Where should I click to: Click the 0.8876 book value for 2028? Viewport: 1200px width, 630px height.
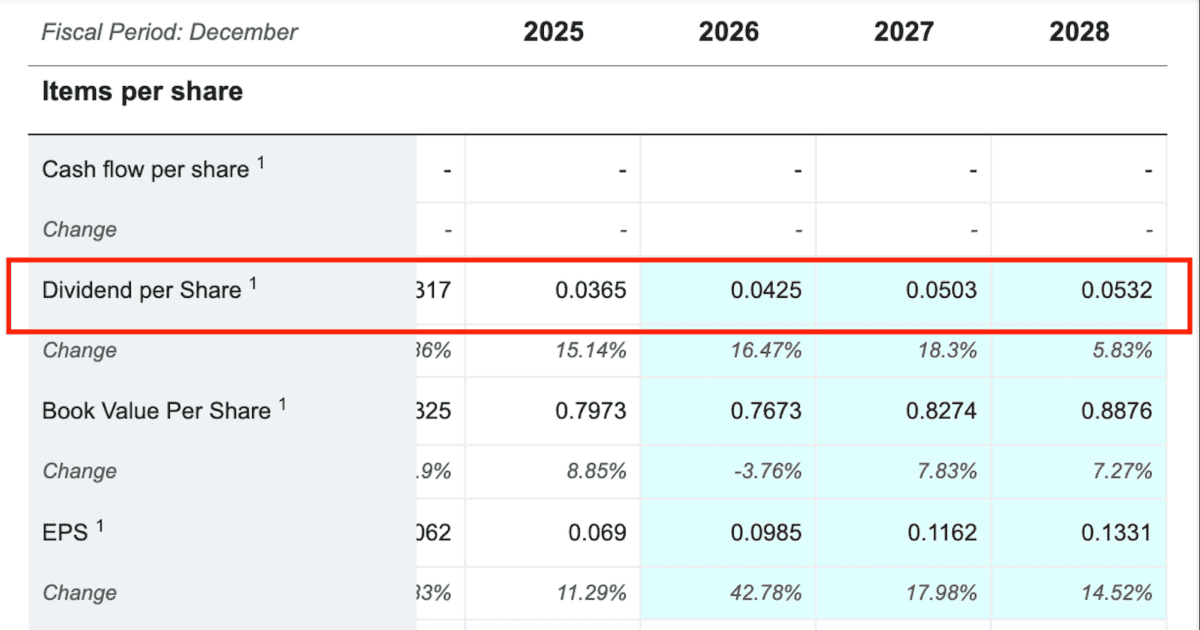point(1117,412)
